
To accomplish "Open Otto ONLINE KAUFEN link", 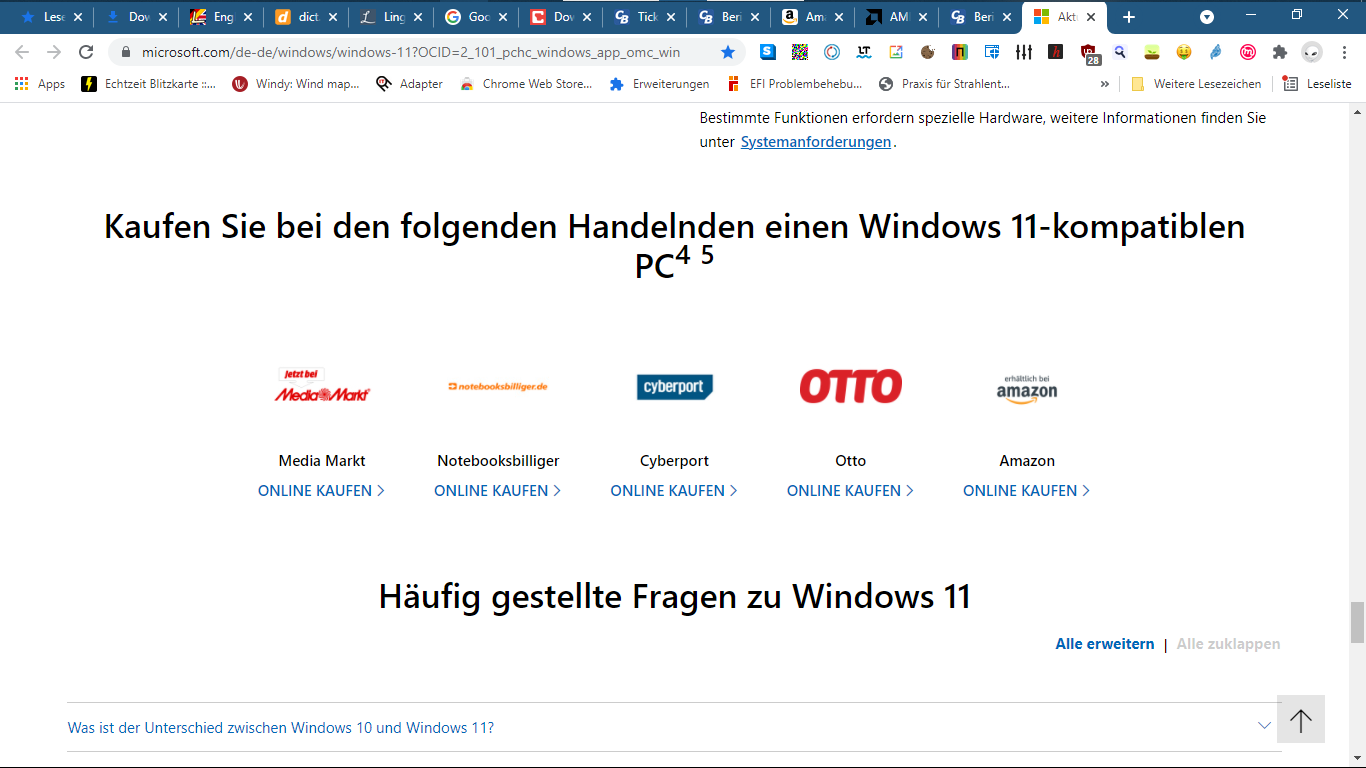I will click(850, 490).
